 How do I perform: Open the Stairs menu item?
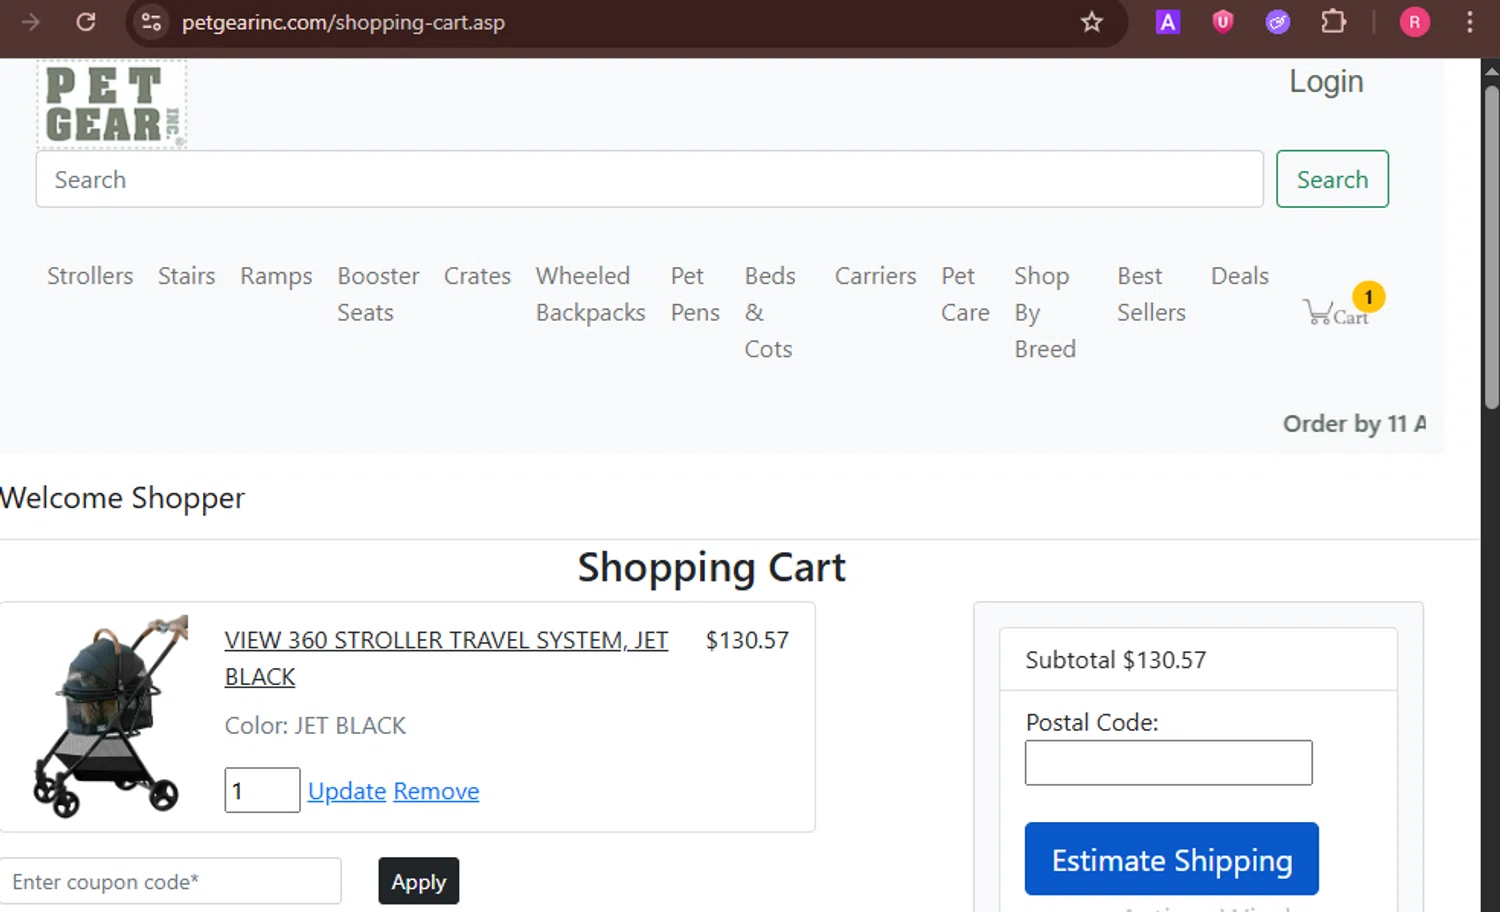click(186, 276)
